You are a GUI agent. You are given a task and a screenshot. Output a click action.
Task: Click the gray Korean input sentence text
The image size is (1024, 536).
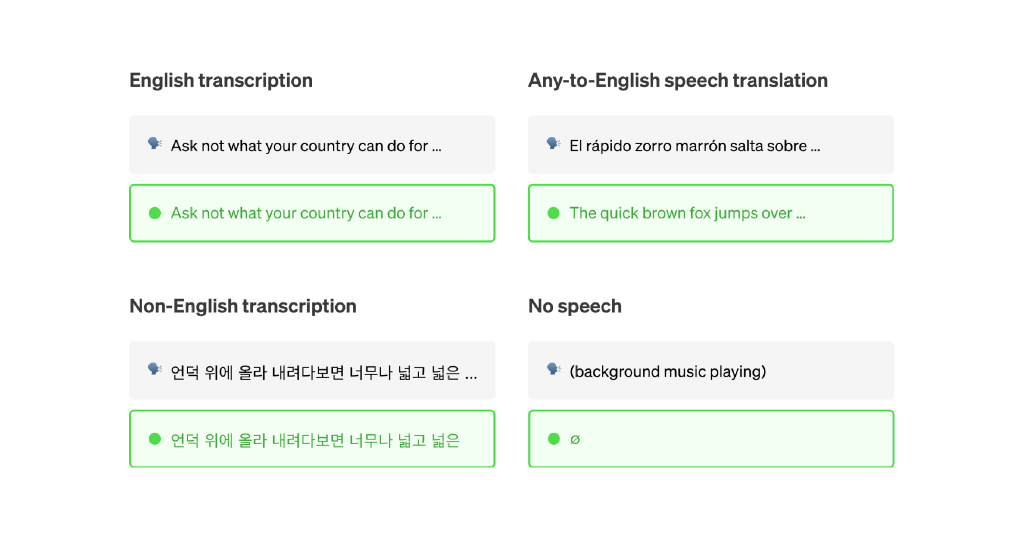[324, 373]
